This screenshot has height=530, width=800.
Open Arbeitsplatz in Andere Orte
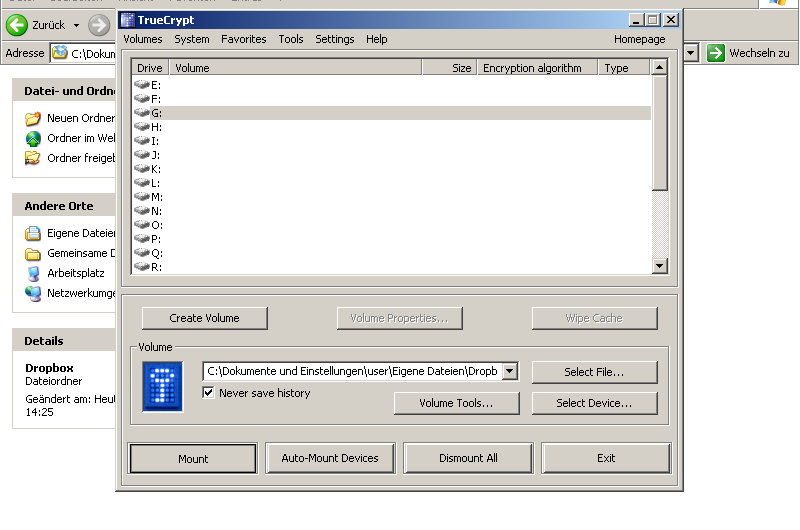point(65,273)
